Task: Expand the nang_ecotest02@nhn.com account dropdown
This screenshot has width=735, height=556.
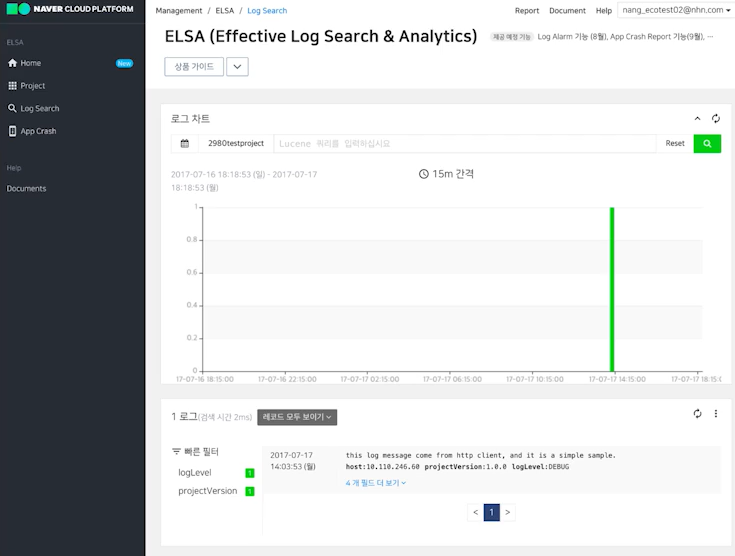Action: point(675,10)
